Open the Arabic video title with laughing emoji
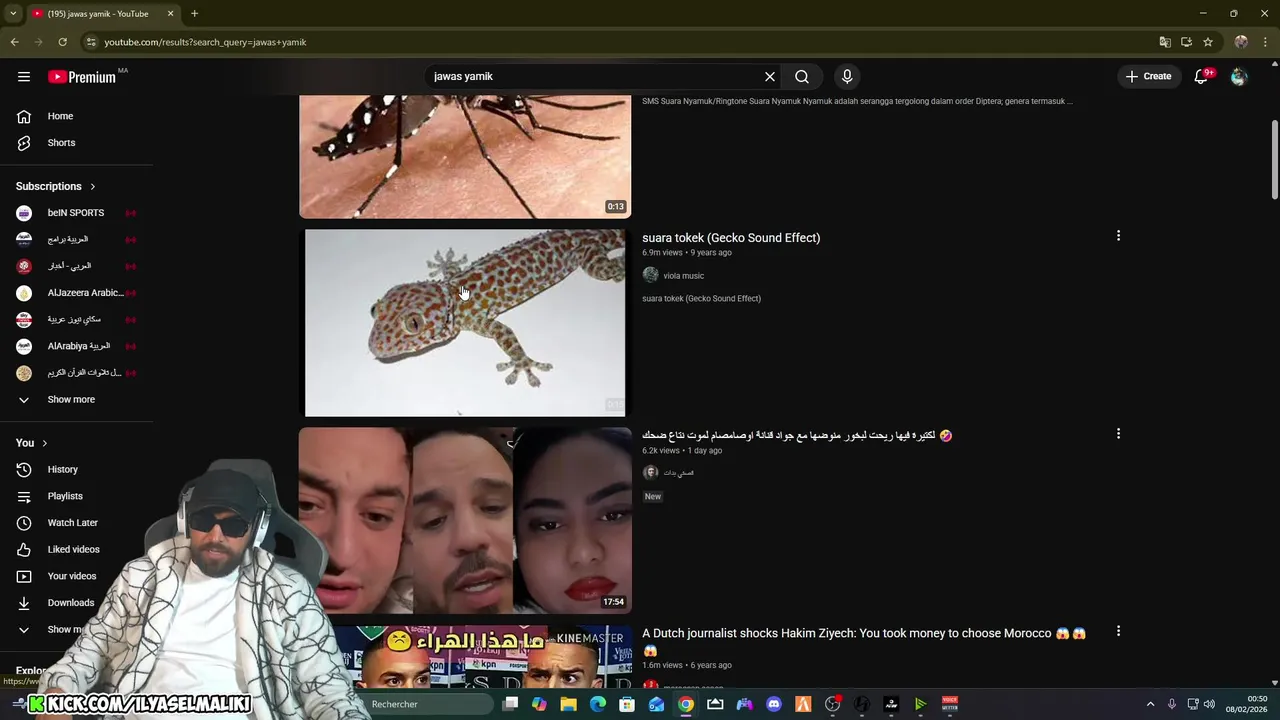 click(797, 436)
